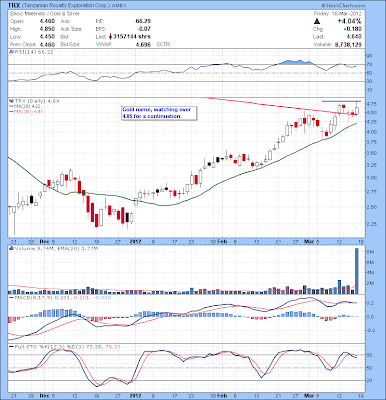
Task: Click the Volume value 8,738,129
Action: click(x=348, y=44)
